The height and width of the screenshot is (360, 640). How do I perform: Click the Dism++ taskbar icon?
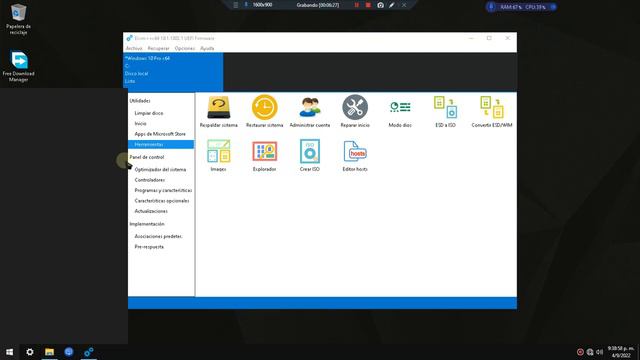tap(89, 352)
